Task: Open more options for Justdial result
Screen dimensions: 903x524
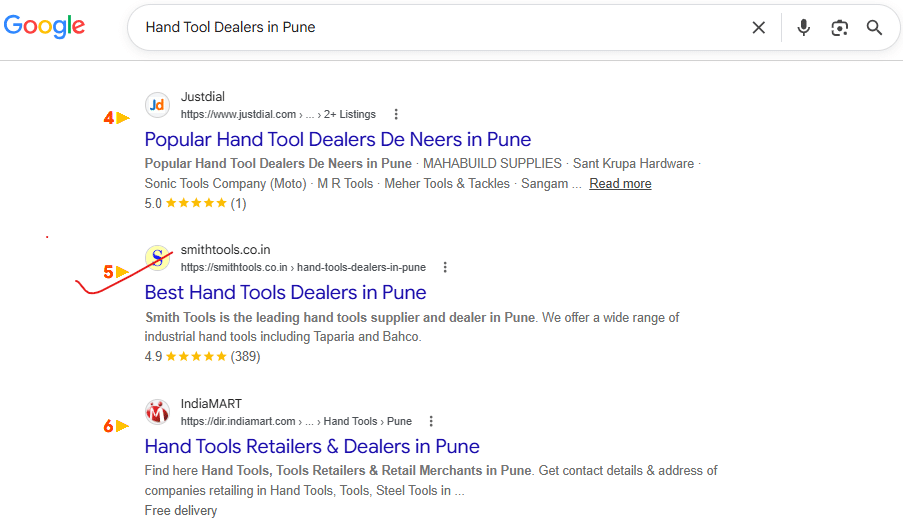Action: point(396,114)
